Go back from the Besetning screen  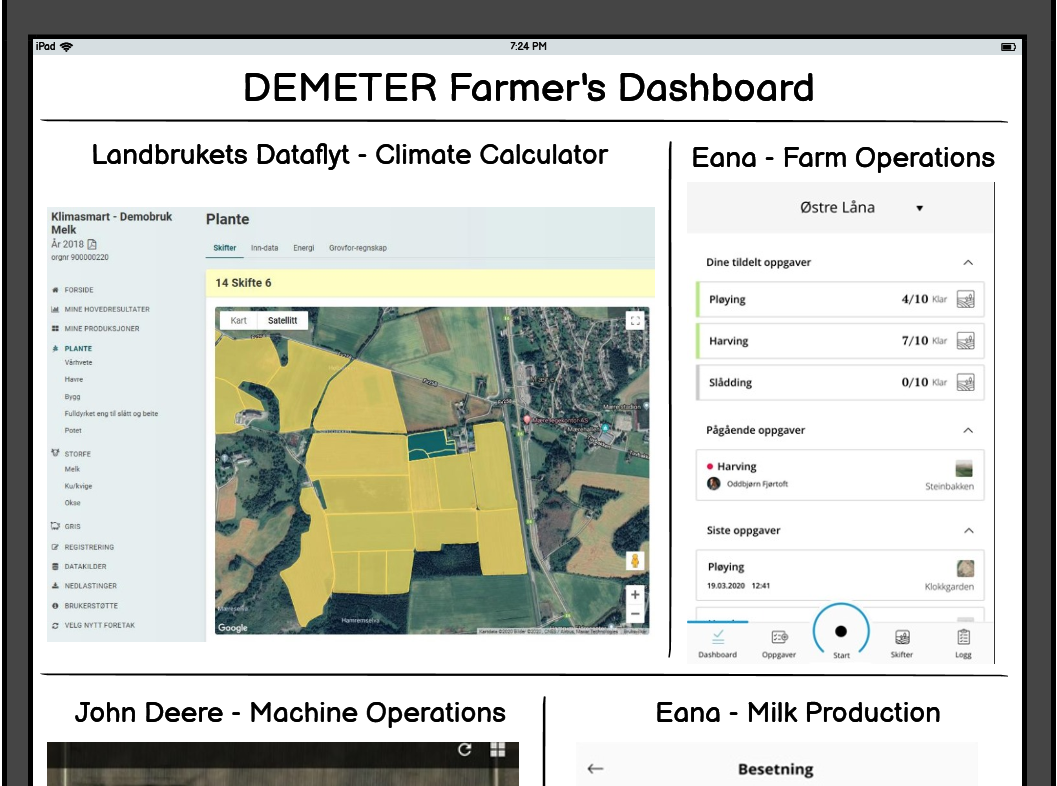pos(595,768)
